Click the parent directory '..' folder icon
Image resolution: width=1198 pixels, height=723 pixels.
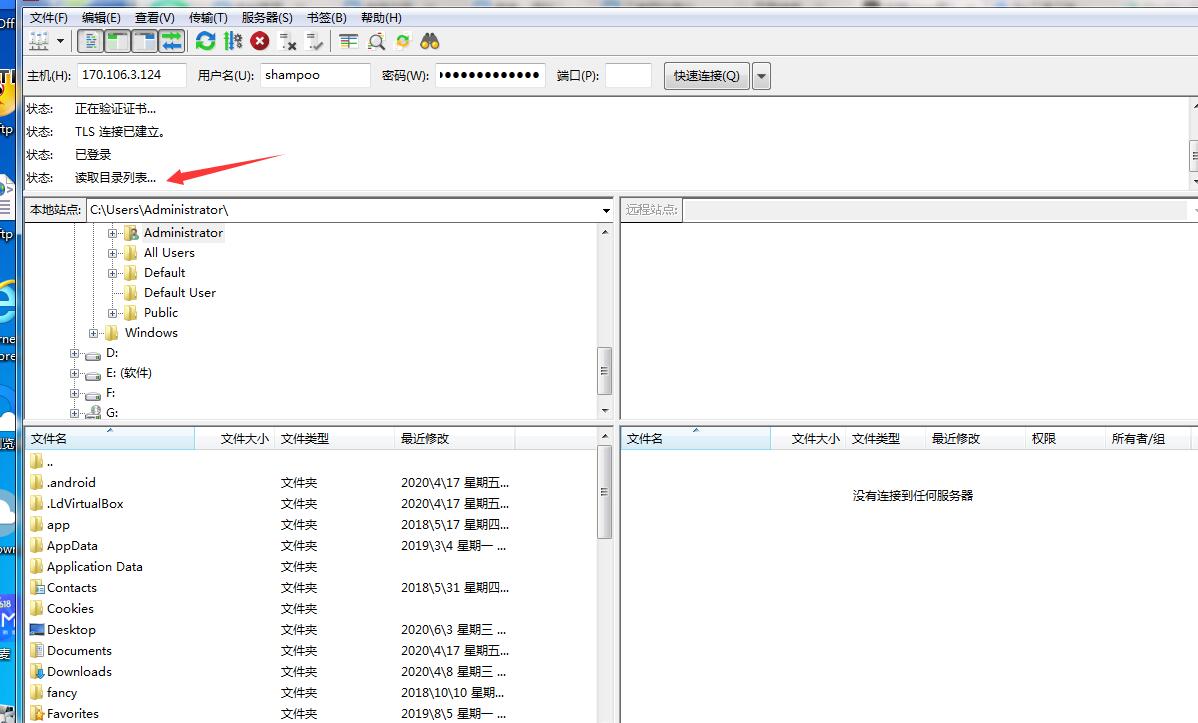click(x=37, y=462)
